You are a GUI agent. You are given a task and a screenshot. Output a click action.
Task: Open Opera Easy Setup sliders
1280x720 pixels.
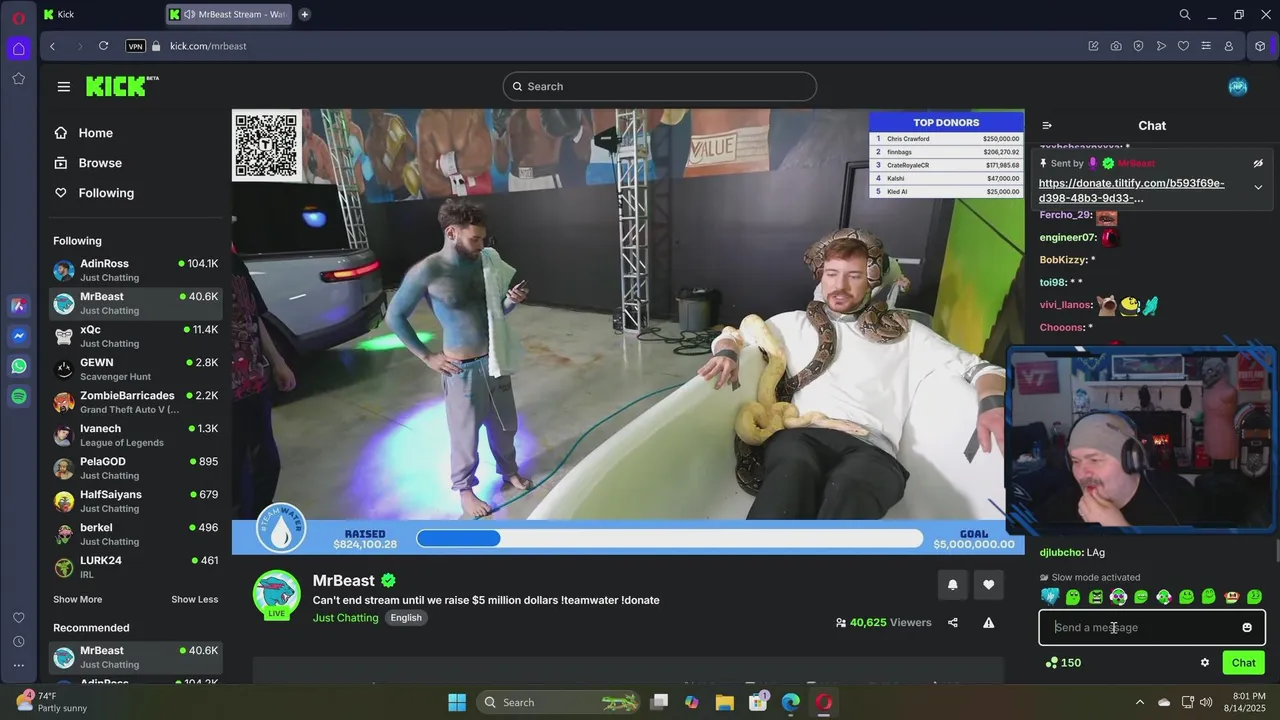coord(1206,46)
